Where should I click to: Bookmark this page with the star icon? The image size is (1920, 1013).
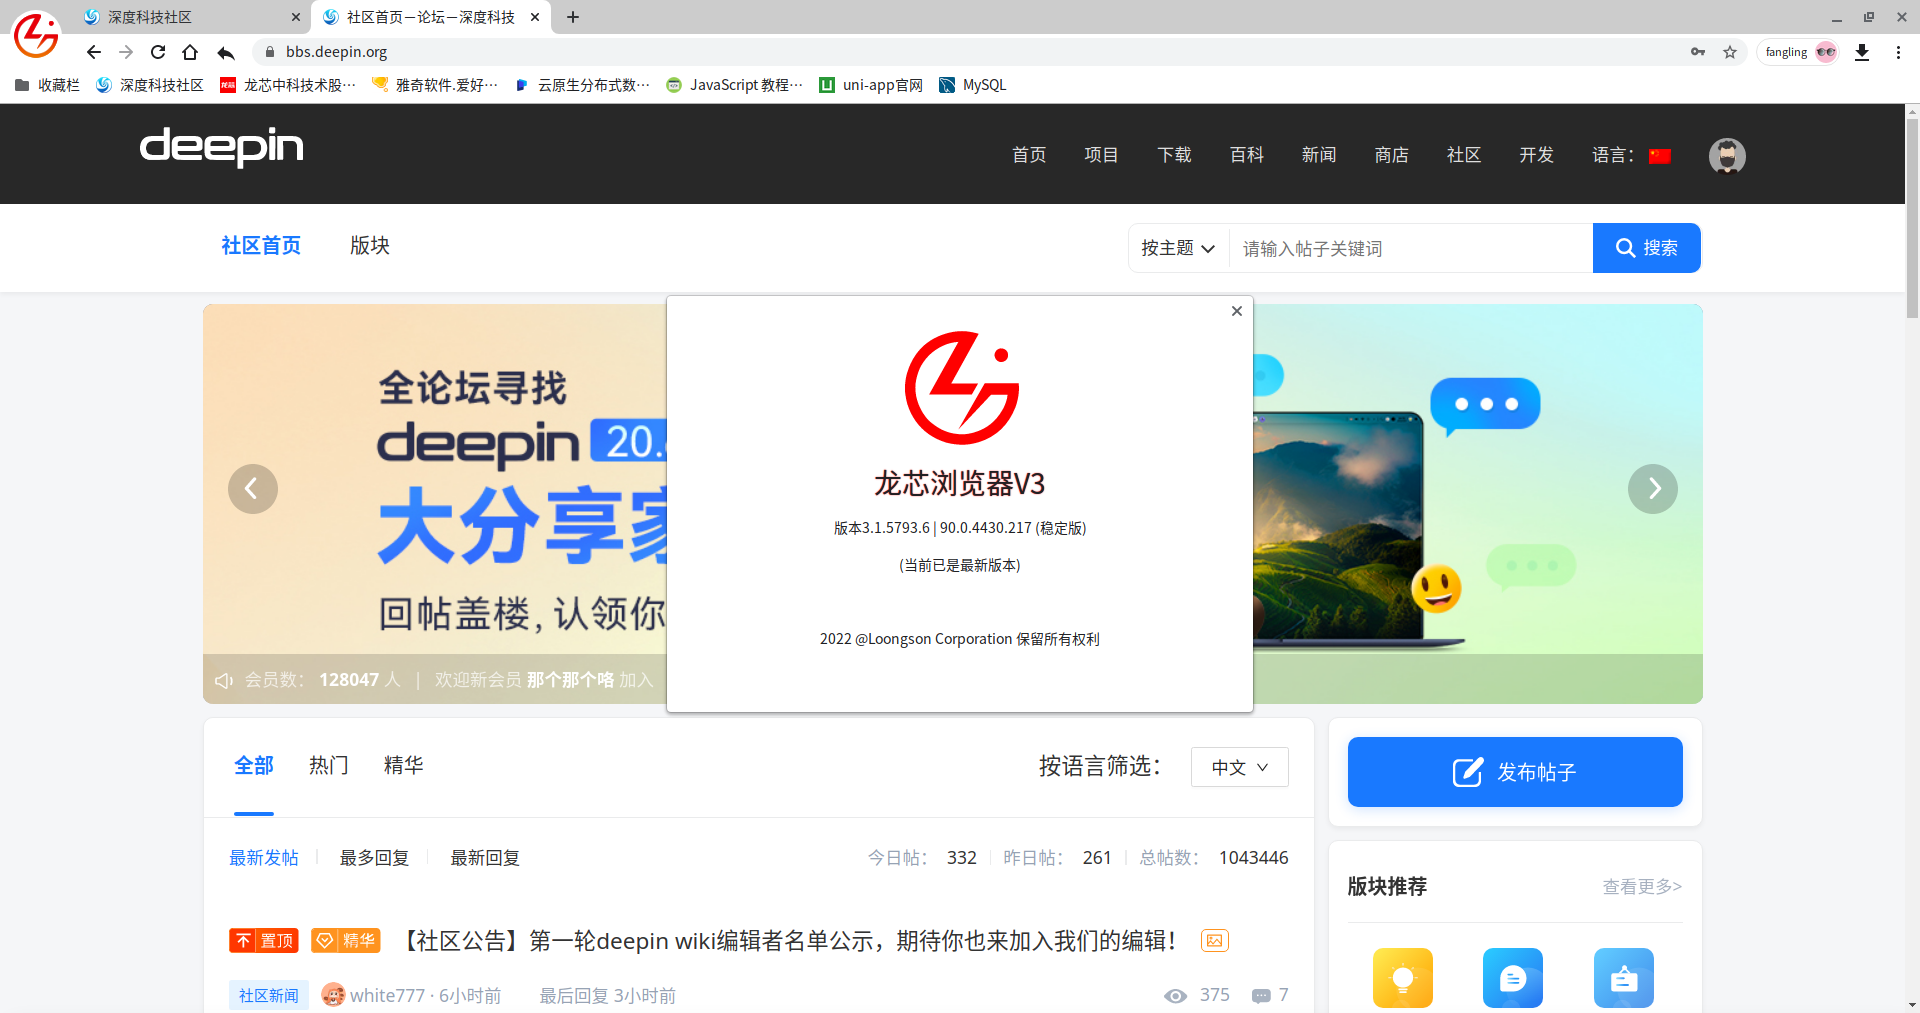pyautogui.click(x=1730, y=52)
